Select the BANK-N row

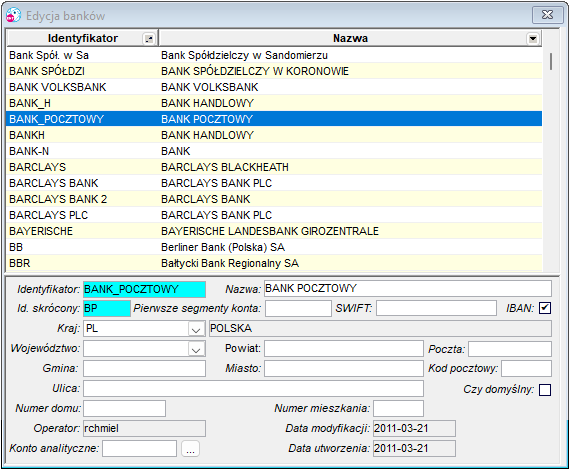click(x=274, y=151)
